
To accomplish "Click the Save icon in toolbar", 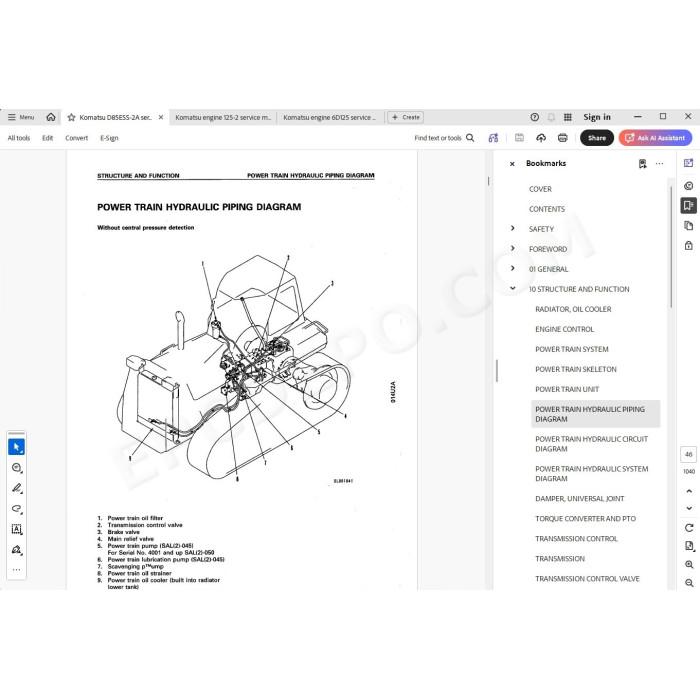I will pyautogui.click(x=519, y=138).
